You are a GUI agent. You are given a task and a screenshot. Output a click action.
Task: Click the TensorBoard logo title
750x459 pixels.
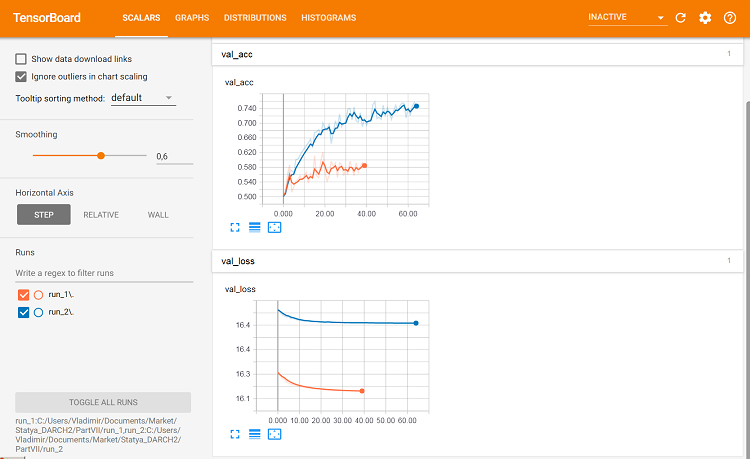click(x=46, y=18)
